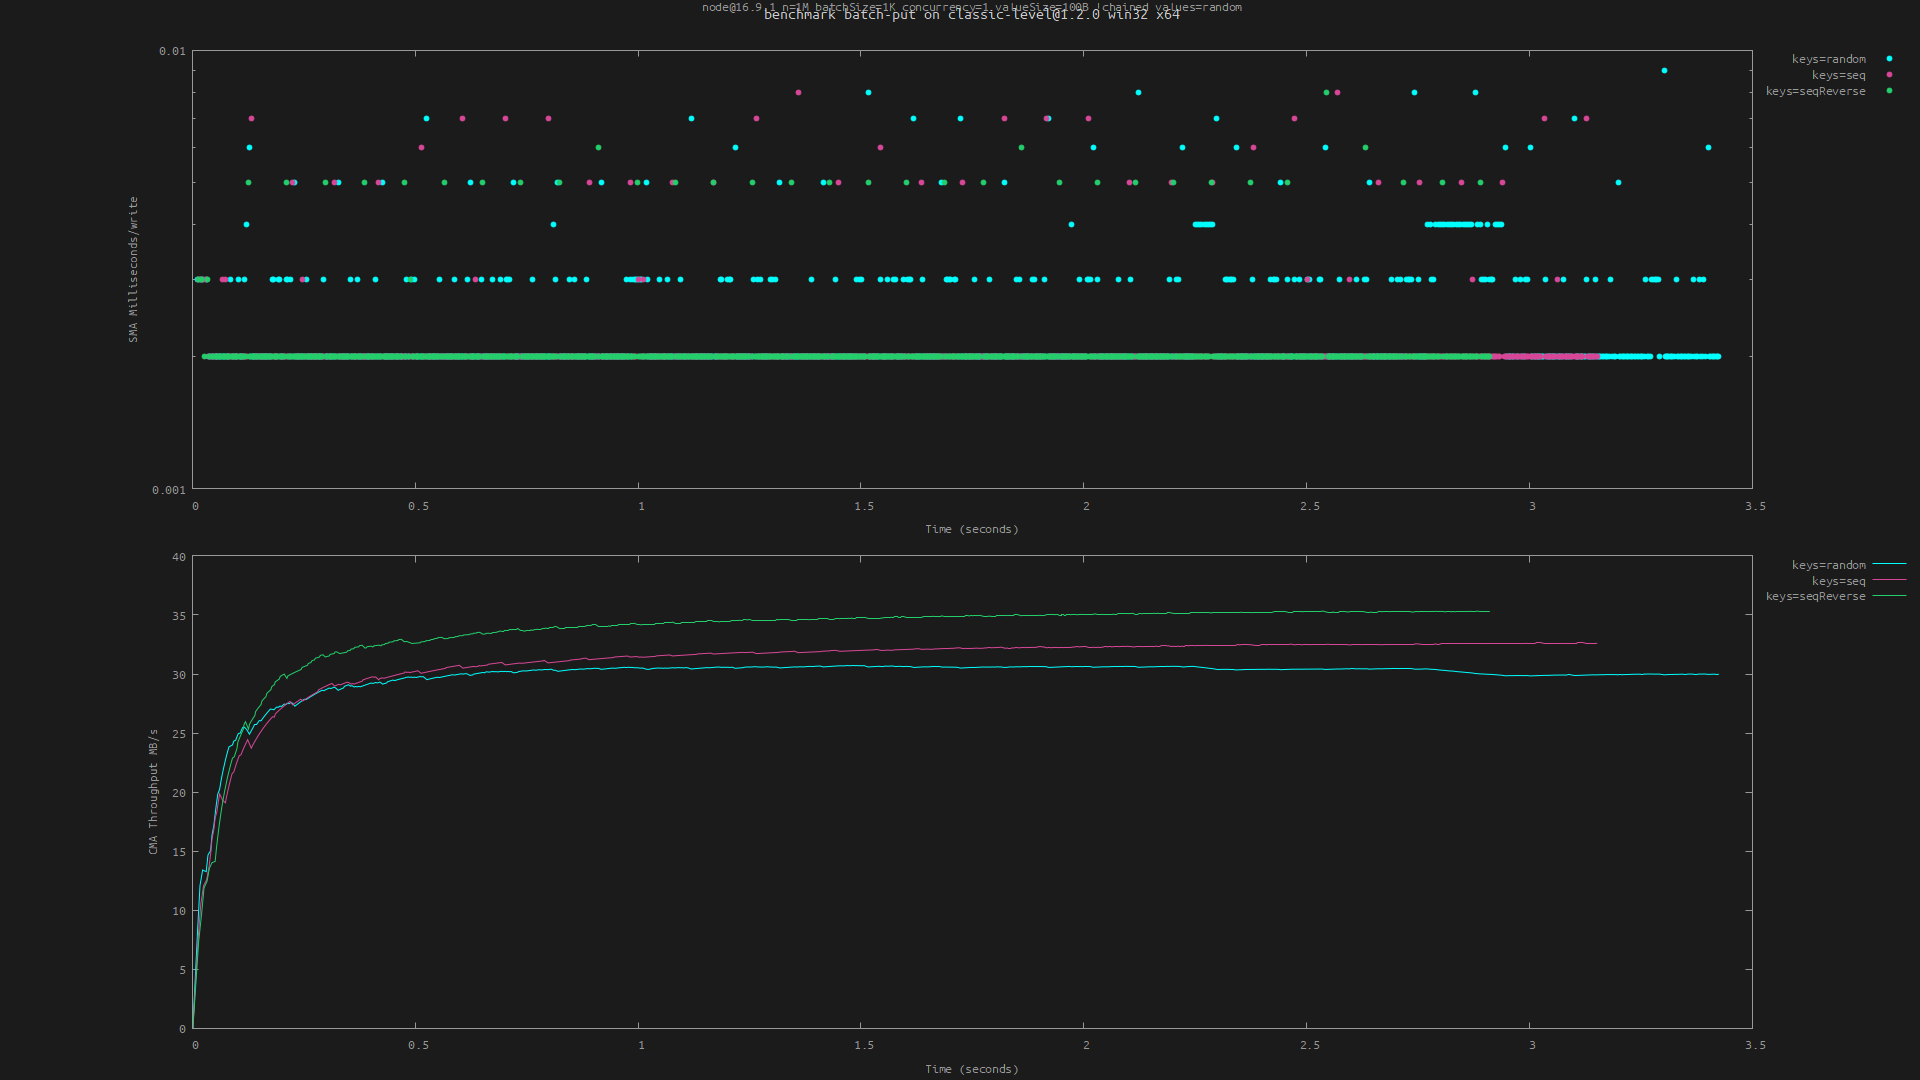Click the Time (seconds) label under throughput chart

(971, 1068)
